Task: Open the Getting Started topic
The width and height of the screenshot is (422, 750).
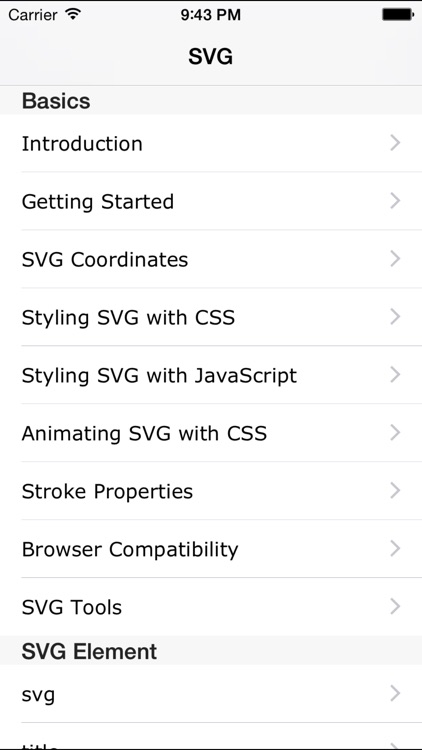Action: tap(211, 201)
